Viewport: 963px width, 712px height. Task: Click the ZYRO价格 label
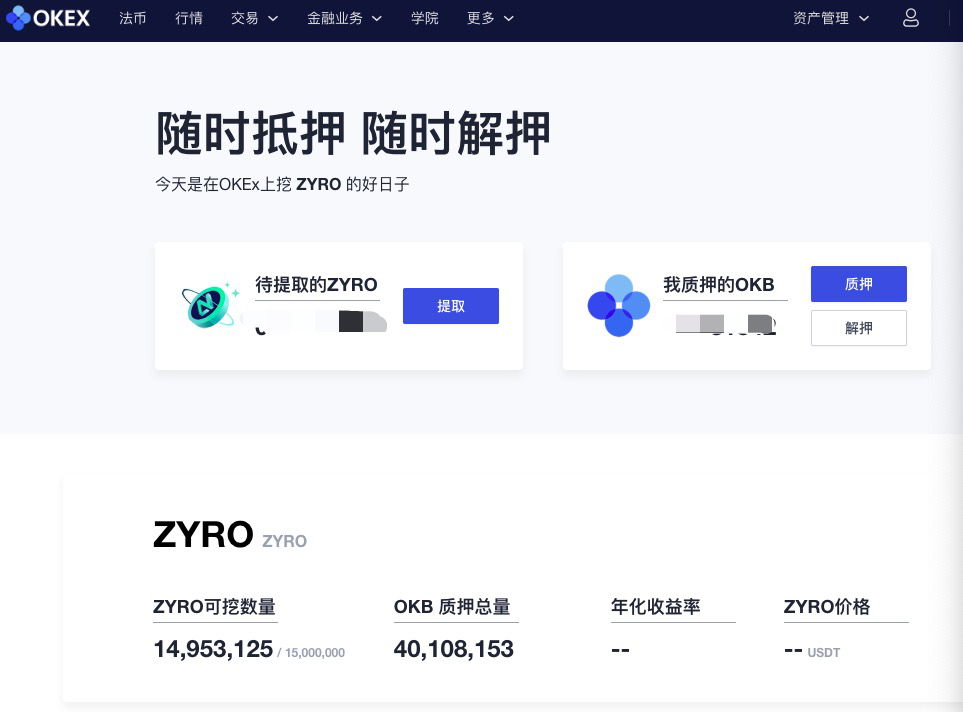(x=827, y=607)
